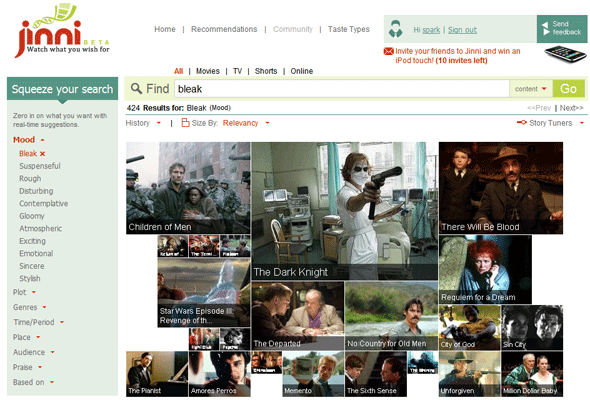
Task: Expand the Place category
Action: point(26,337)
